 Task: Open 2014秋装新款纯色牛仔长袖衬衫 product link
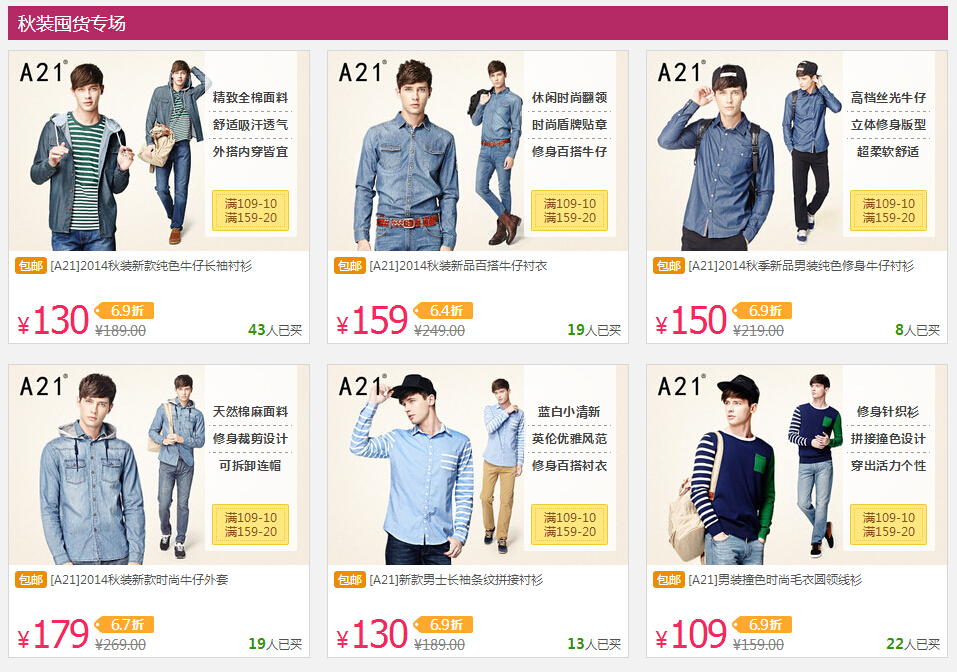click(x=151, y=266)
